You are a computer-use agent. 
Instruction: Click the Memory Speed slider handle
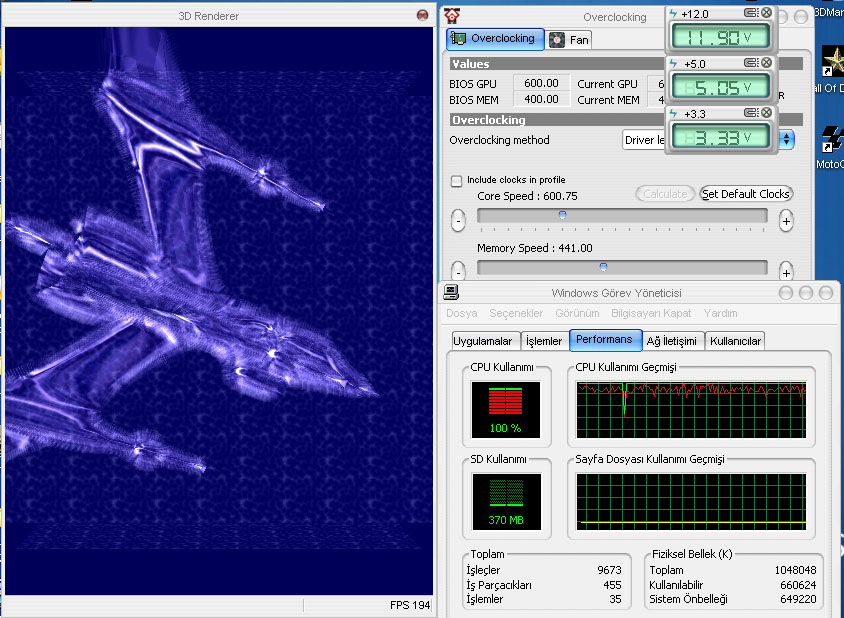(602, 266)
